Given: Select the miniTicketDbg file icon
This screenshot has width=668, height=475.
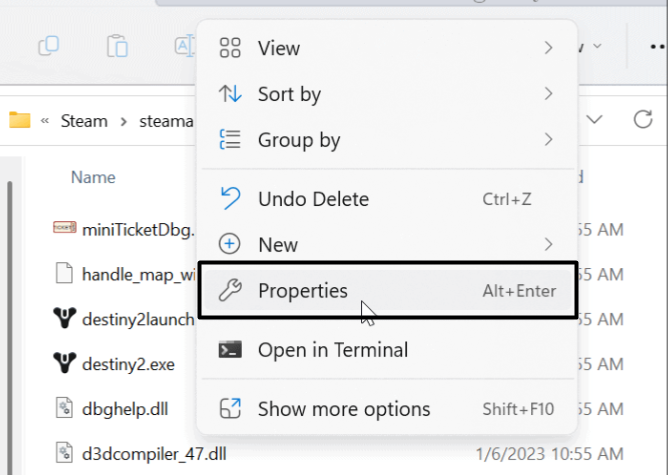Looking at the screenshot, I should 63,229.
